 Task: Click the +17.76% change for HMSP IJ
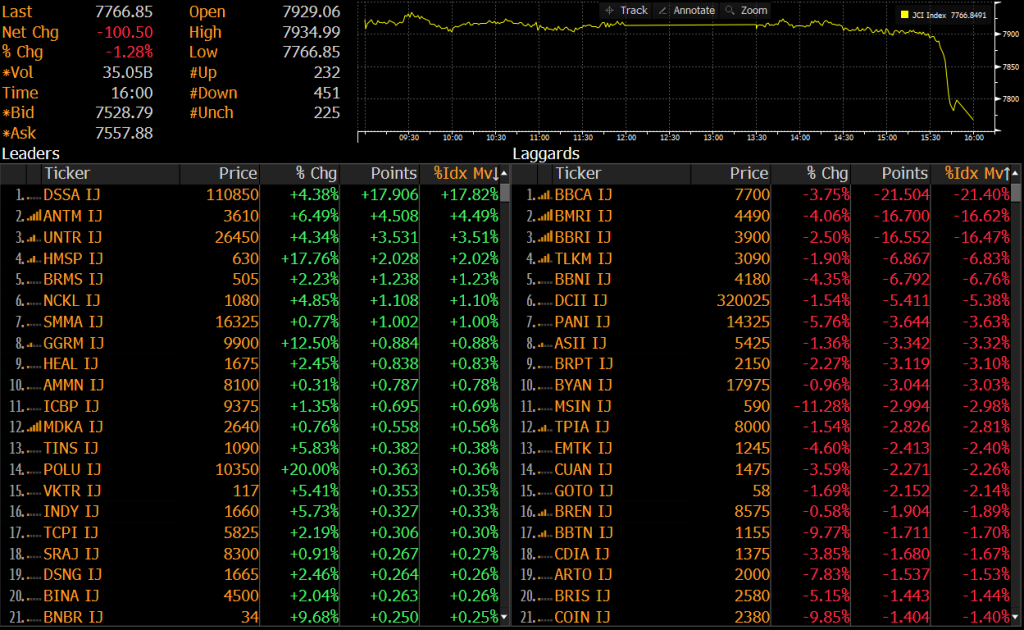click(310, 259)
